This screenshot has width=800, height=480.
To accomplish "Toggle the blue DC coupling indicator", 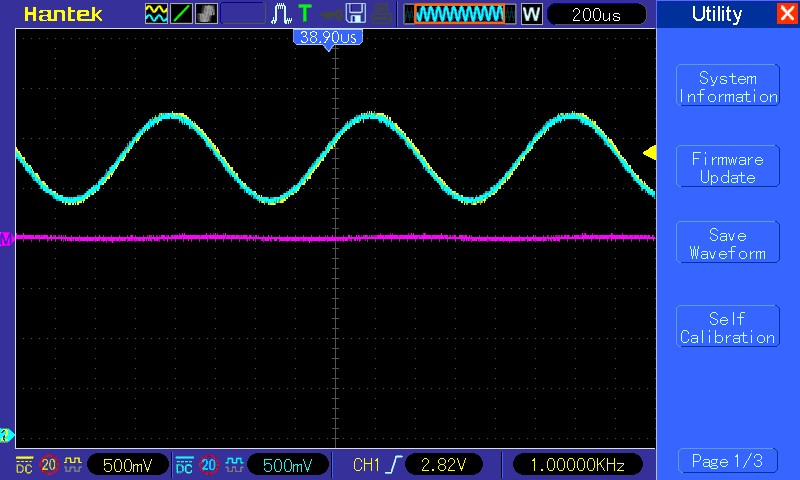I will coord(184,465).
